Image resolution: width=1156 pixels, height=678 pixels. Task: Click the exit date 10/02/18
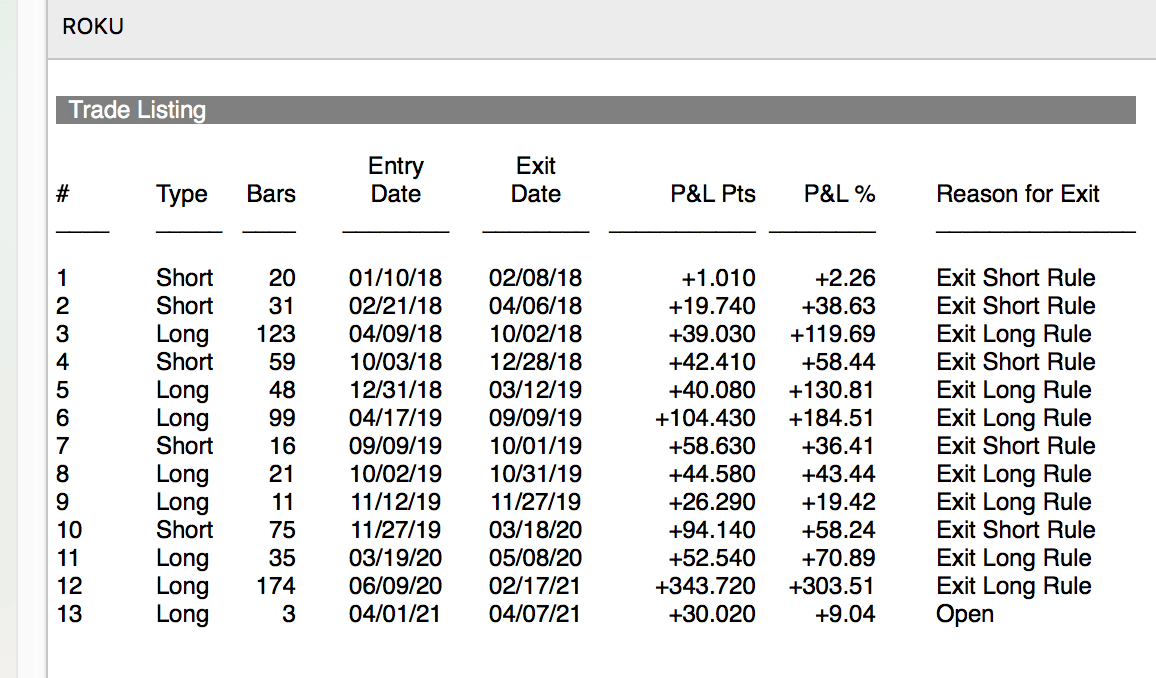point(535,334)
